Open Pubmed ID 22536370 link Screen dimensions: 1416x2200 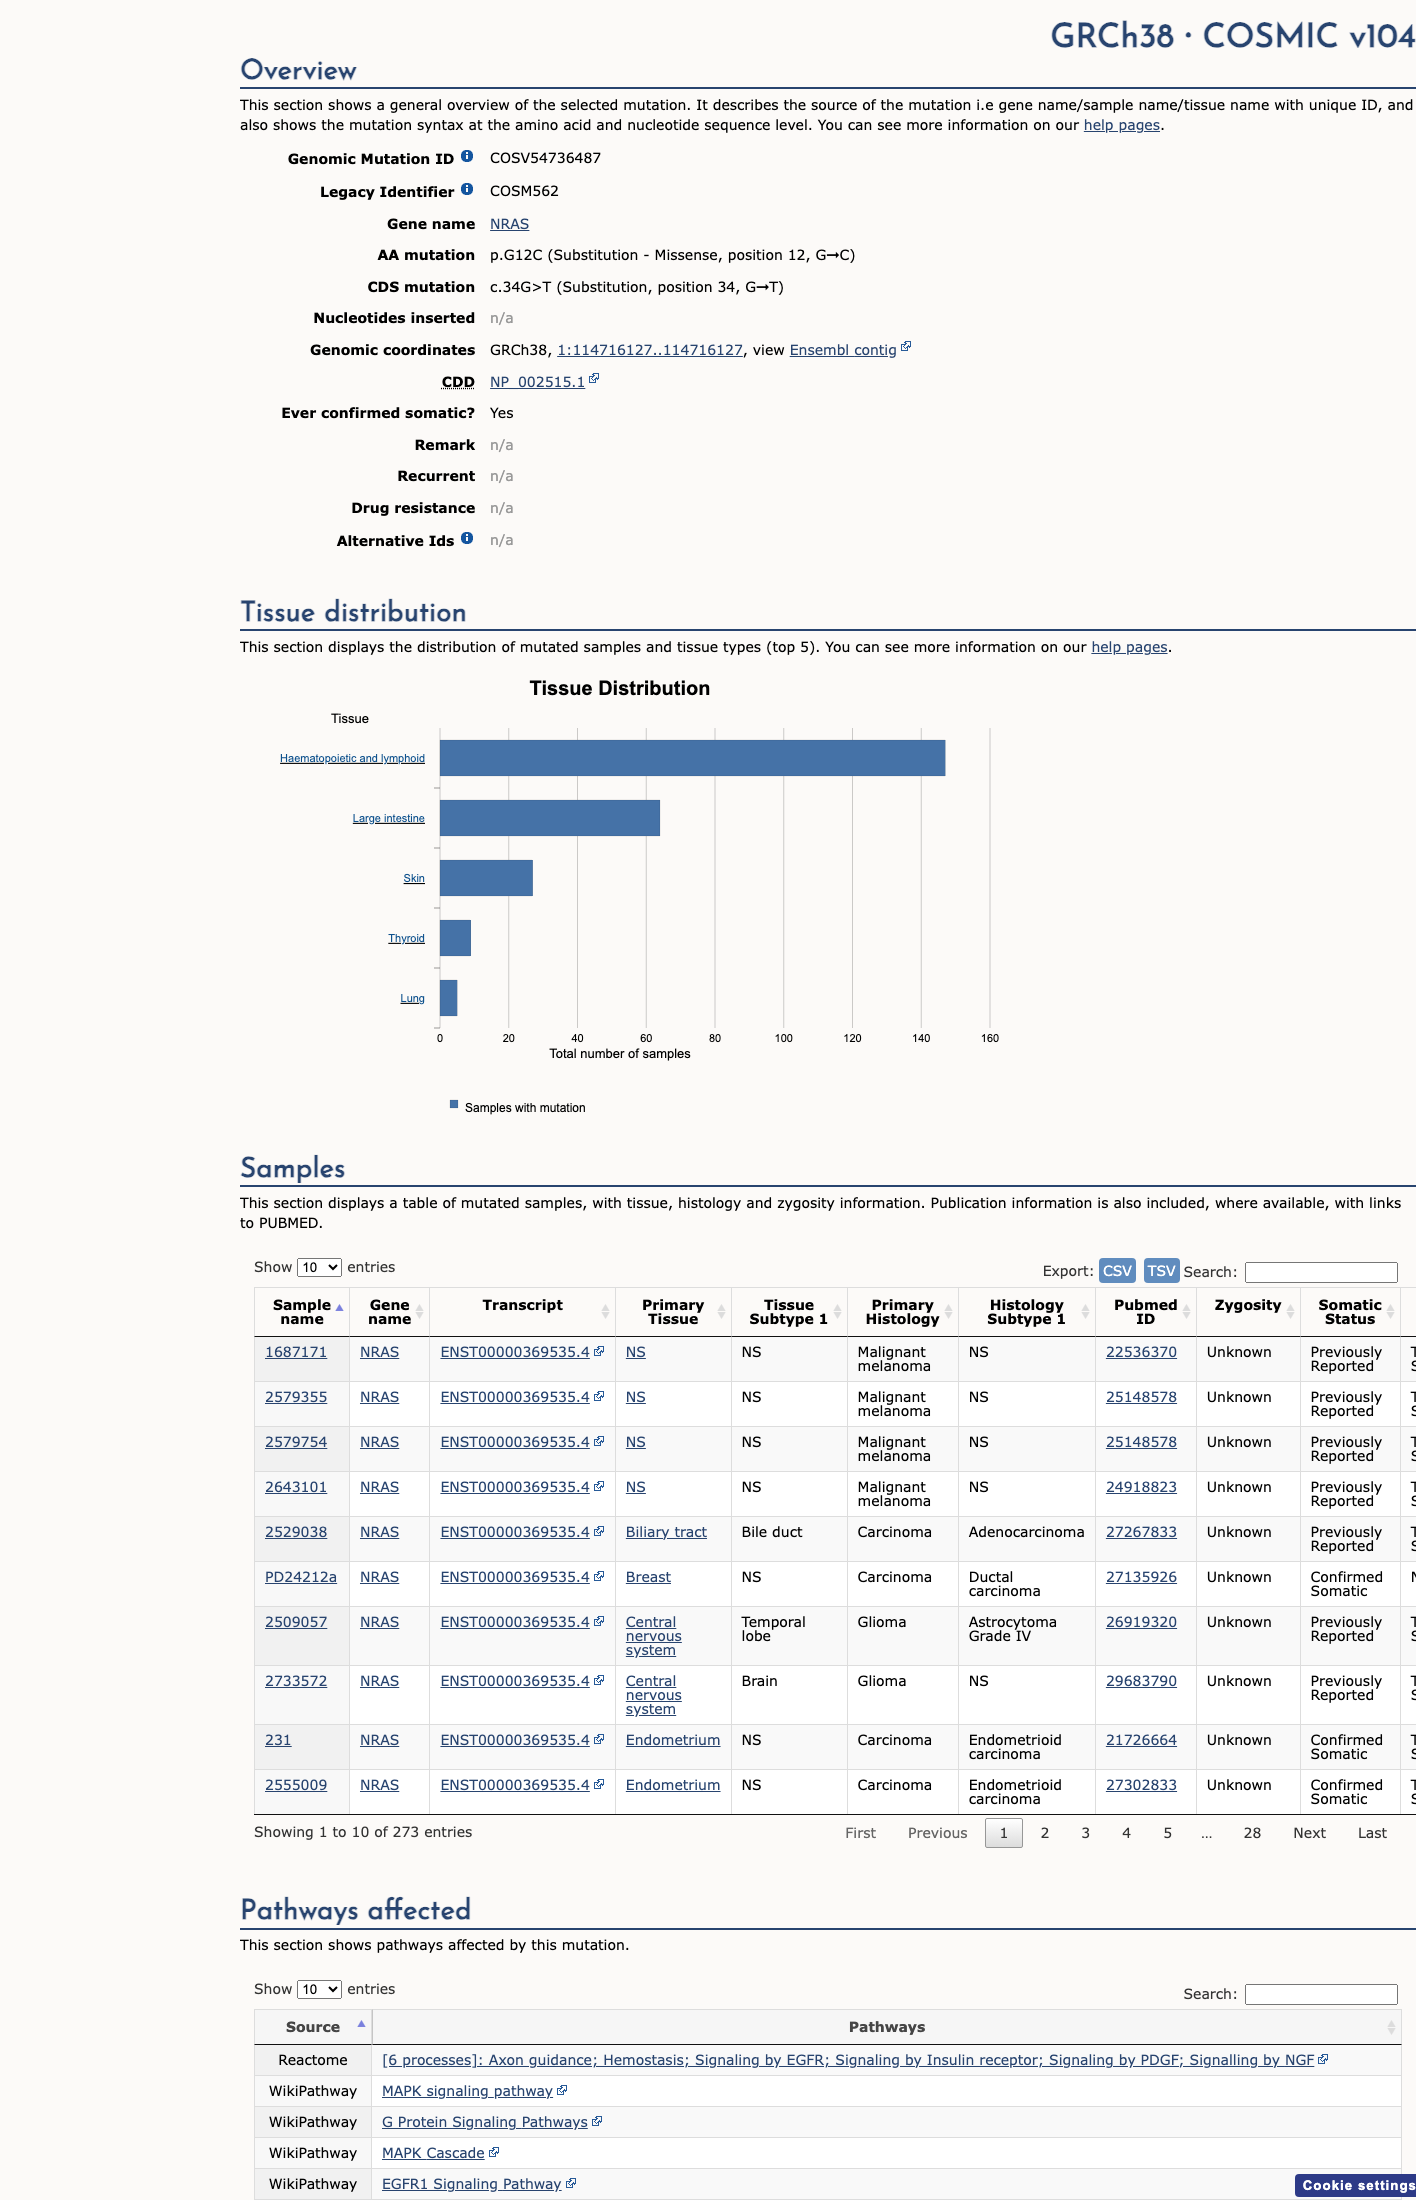click(x=1141, y=1352)
